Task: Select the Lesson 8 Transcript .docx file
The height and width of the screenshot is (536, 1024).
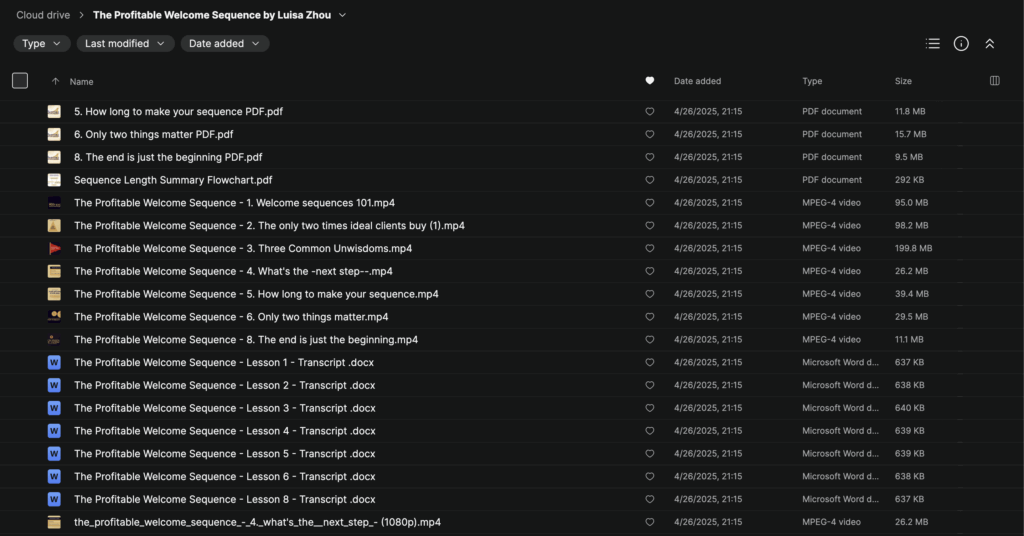Action: tap(225, 499)
